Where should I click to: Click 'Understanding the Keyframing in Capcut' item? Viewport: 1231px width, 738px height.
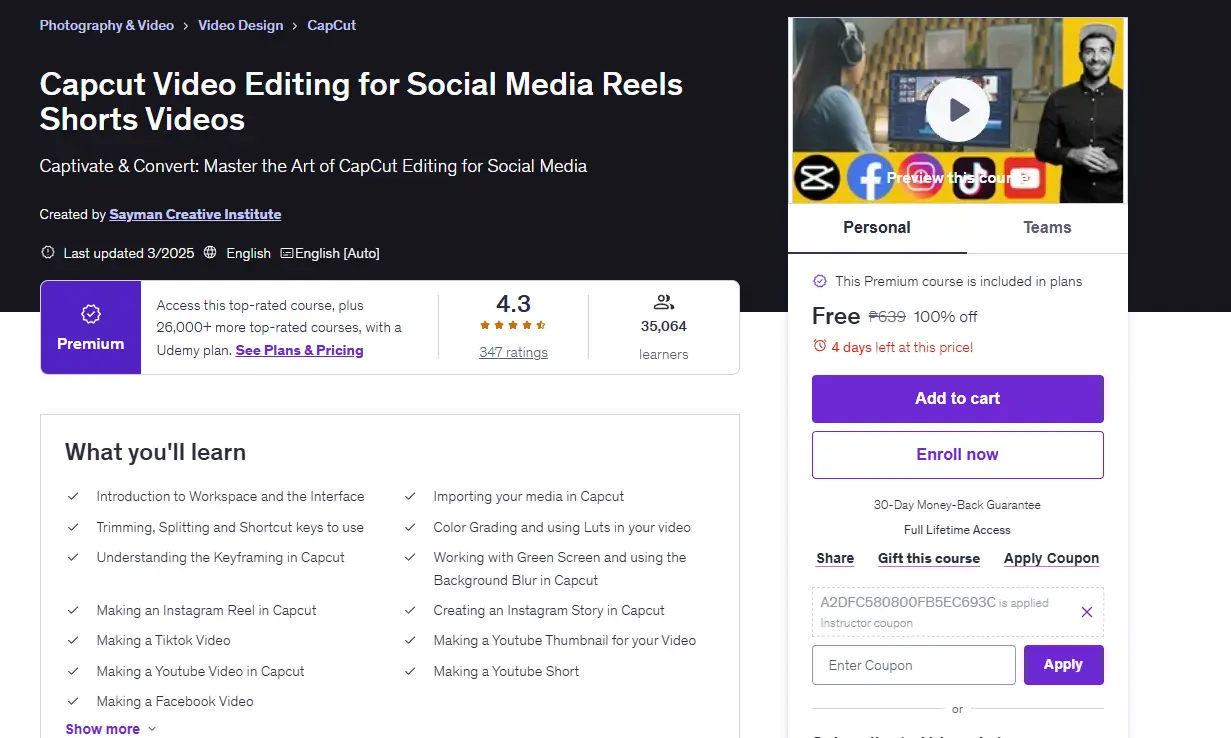[220, 557]
